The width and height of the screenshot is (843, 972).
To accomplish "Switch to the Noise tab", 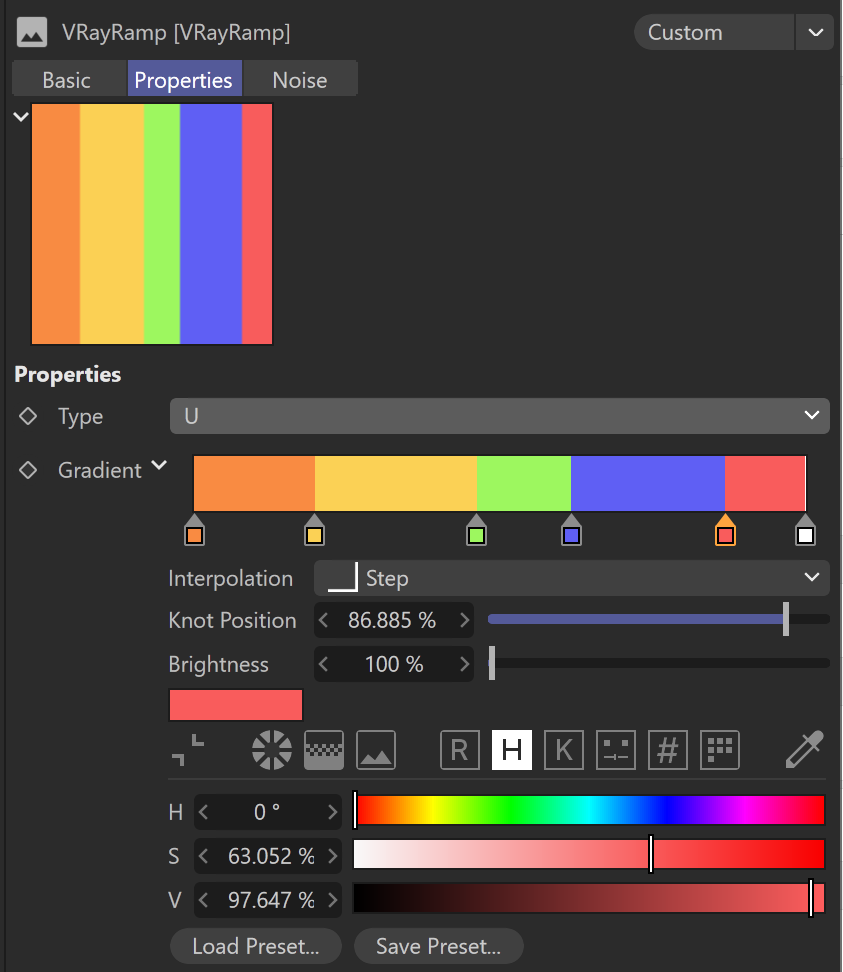I will 300,80.
